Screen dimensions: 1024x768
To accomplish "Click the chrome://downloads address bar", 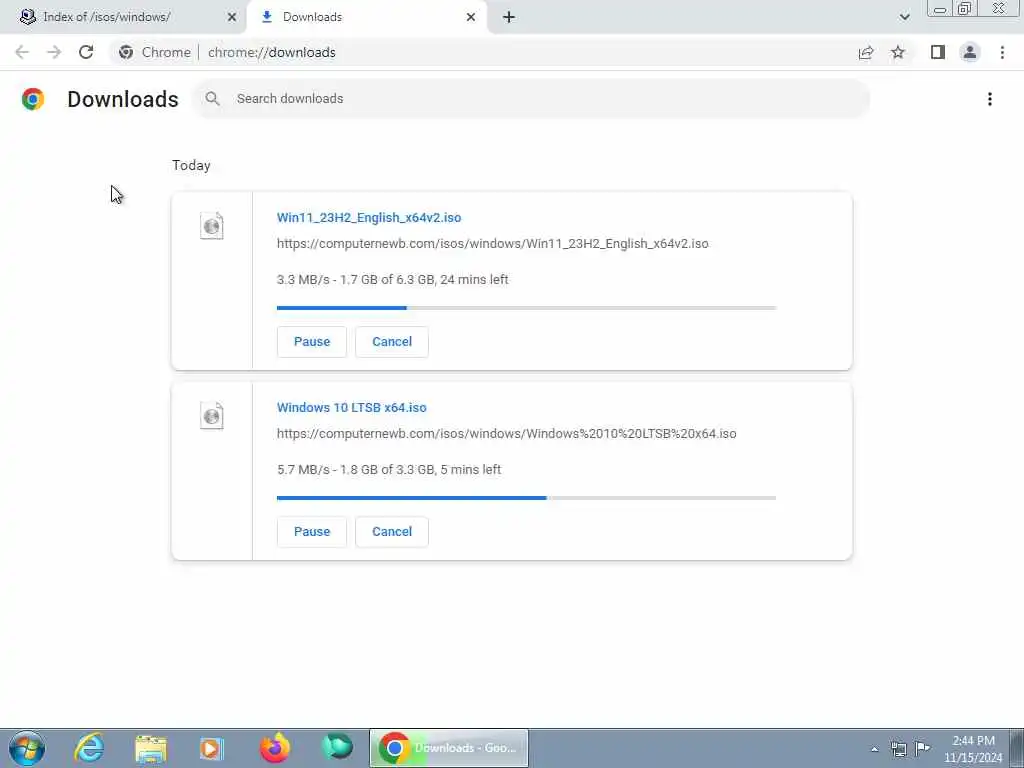I will (x=271, y=52).
